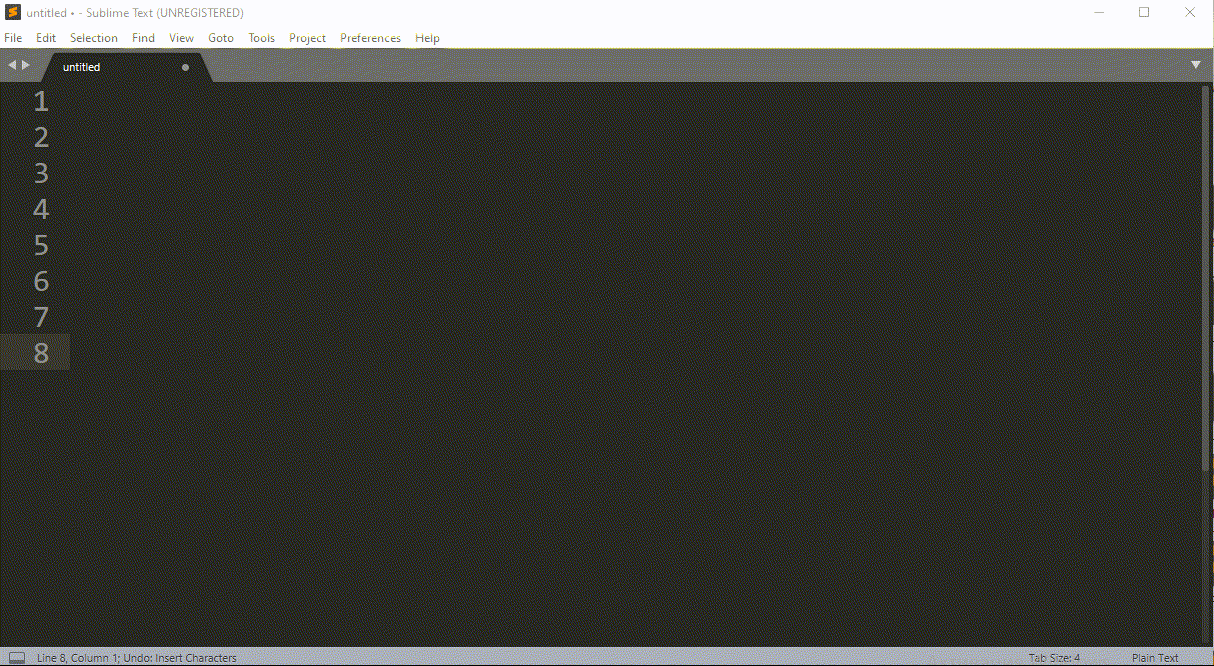Click line number 5 in gutter
1214x666 pixels.
(41, 245)
